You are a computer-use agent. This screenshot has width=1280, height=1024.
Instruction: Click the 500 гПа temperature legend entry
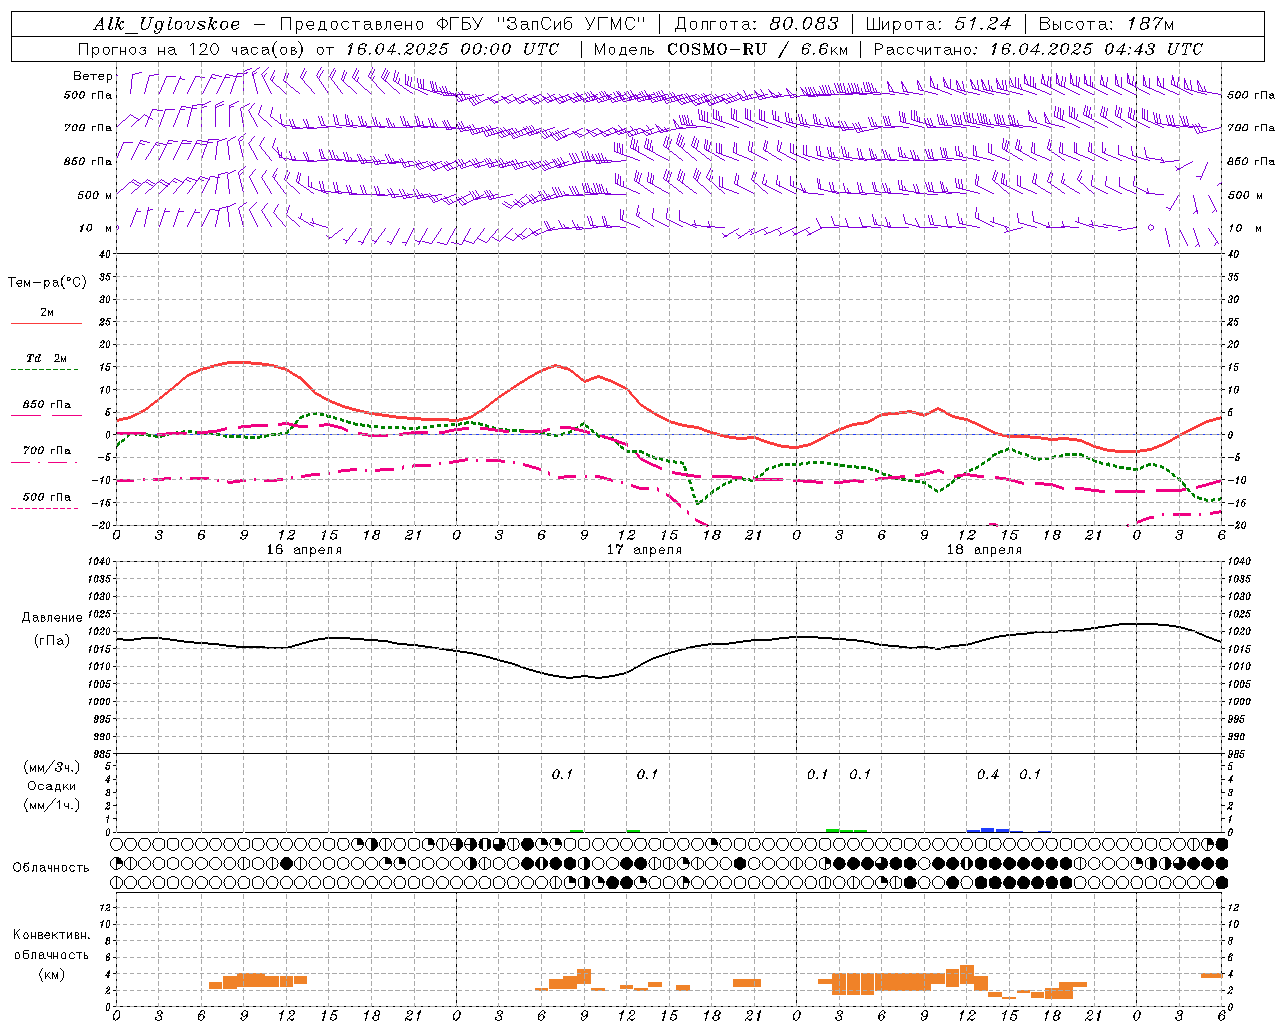tap(46, 497)
